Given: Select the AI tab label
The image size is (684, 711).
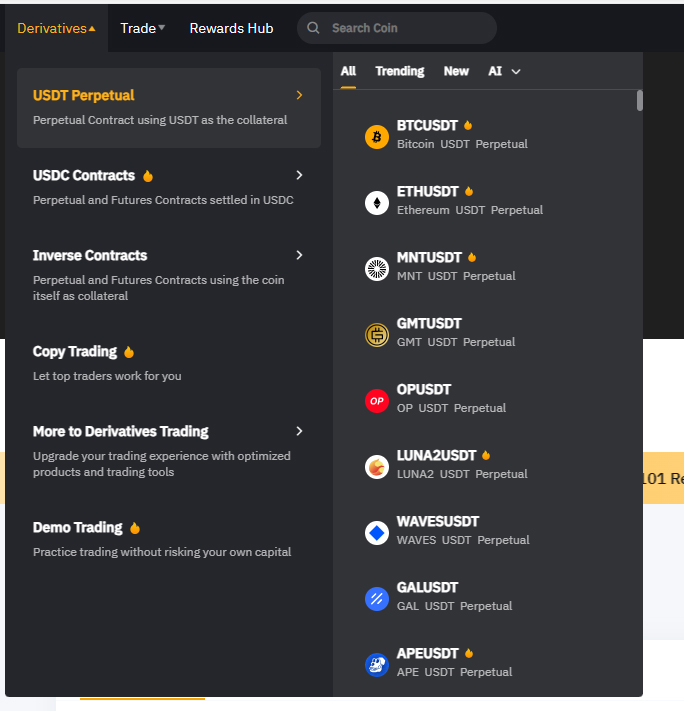Looking at the screenshot, I should click(495, 71).
